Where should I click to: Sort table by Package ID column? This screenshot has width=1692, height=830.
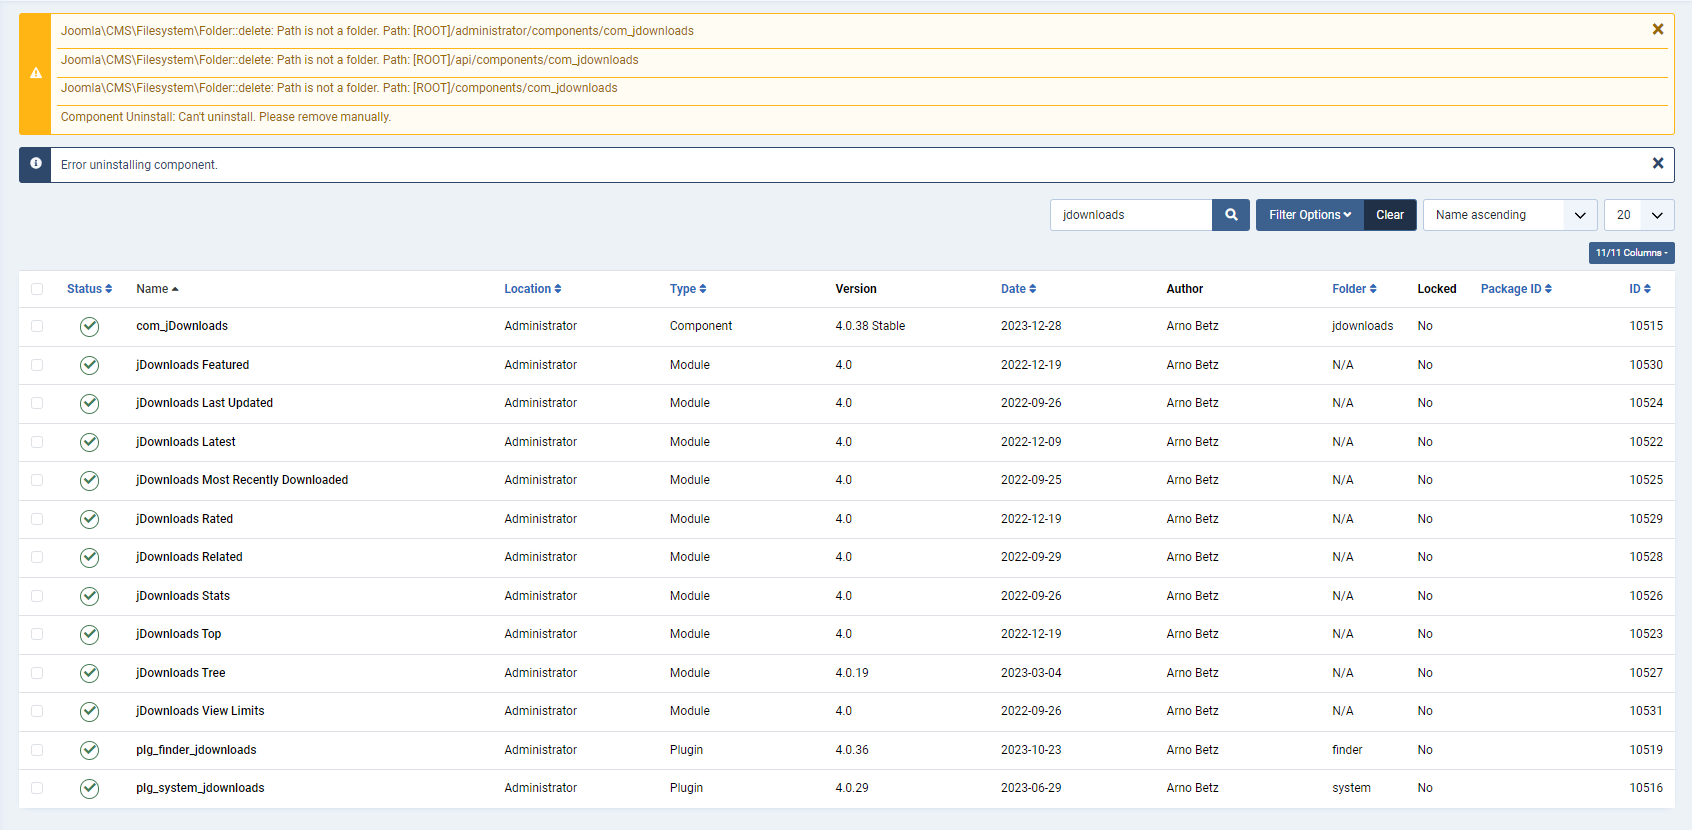click(x=1516, y=289)
